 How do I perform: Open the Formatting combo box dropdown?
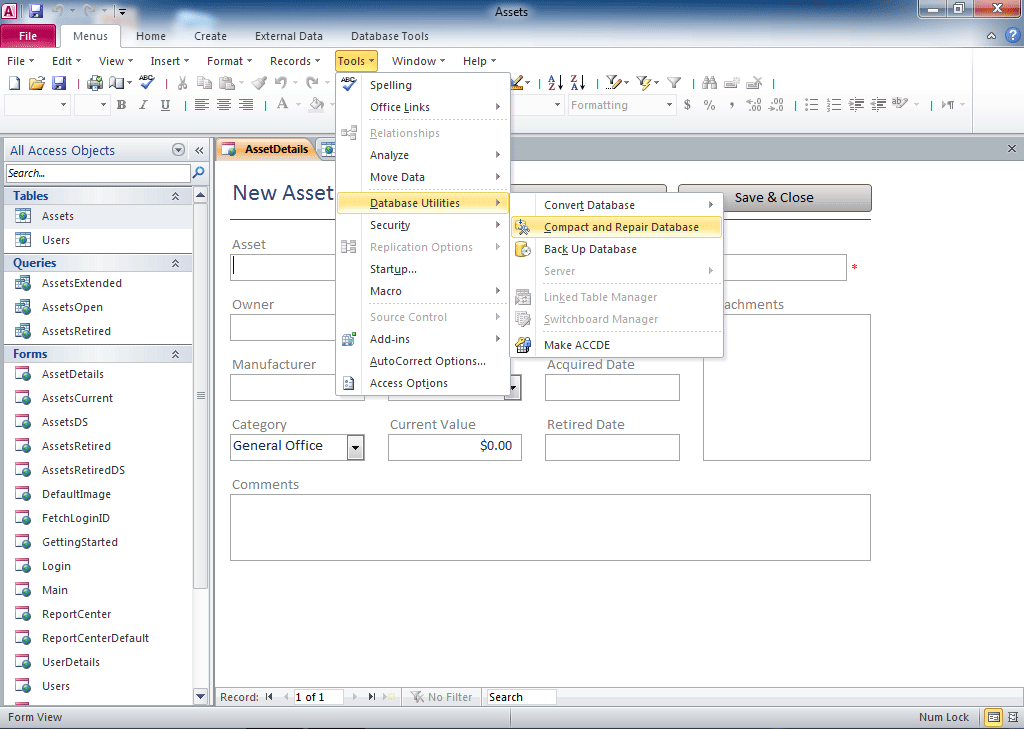tap(669, 105)
